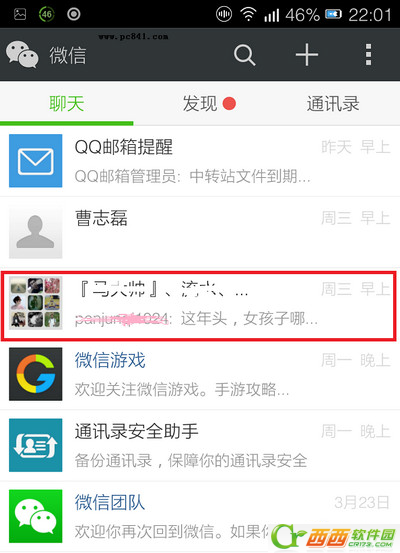Open the 微信团队 title link
400x553 pixels.
click(110, 502)
